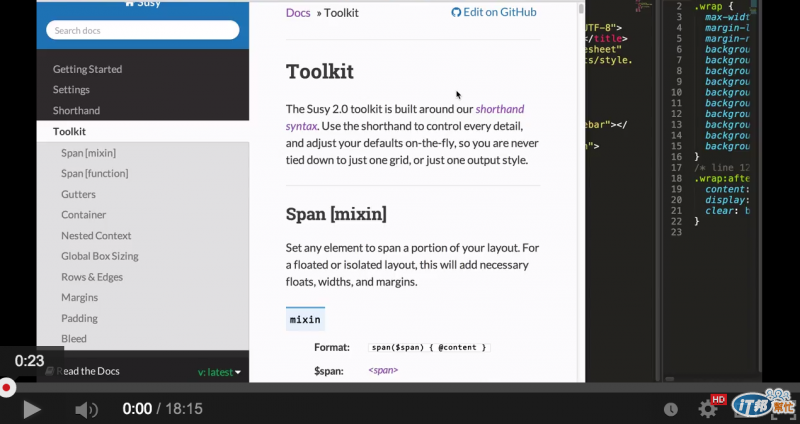Go to the Shorthand section
Viewport: 800px width, 424px height.
[76, 110]
